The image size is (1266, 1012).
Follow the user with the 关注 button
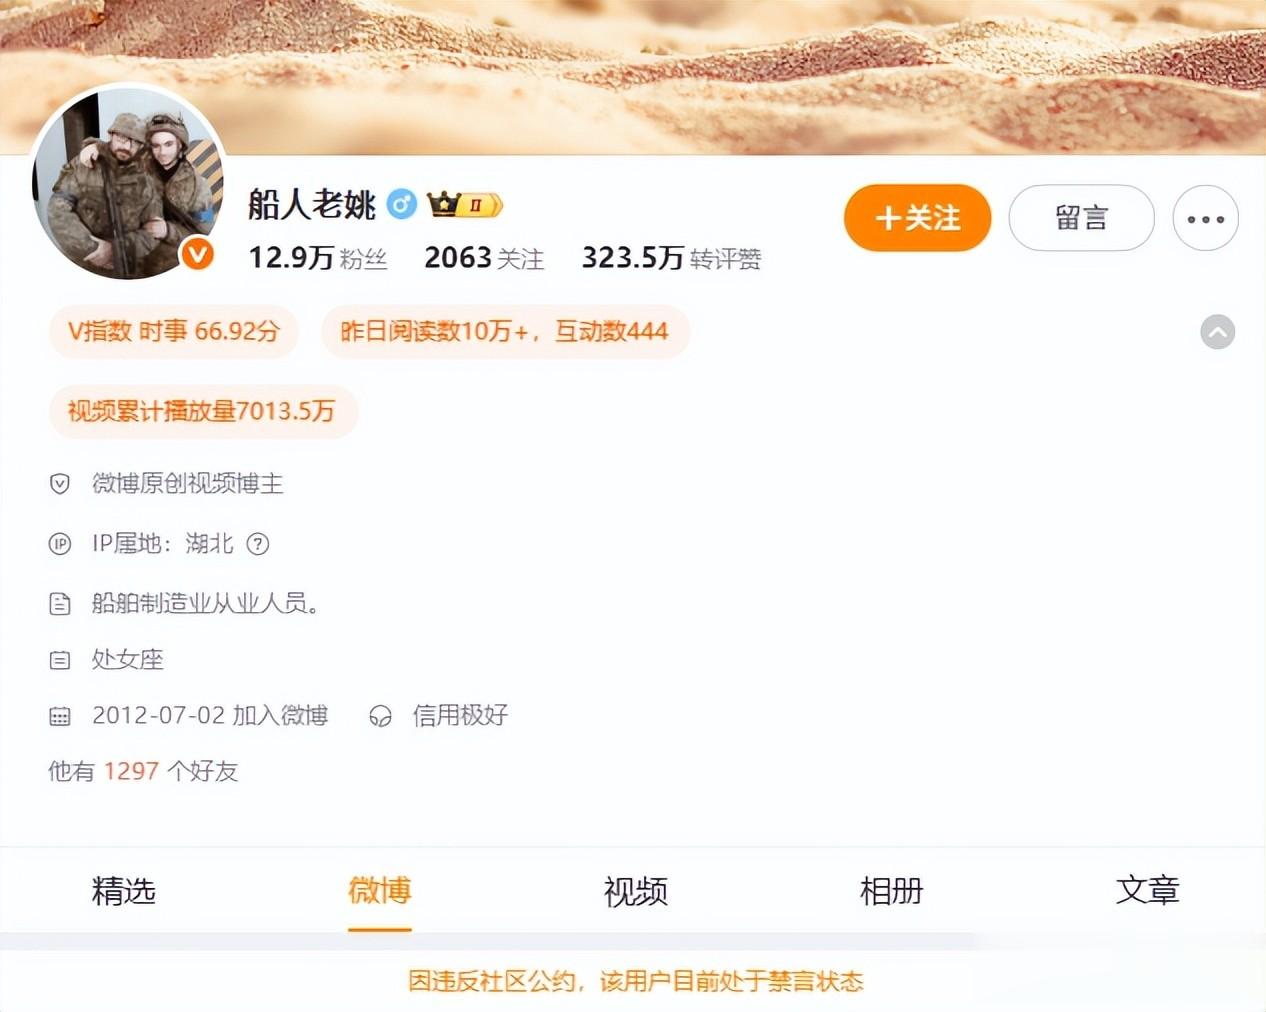click(918, 218)
